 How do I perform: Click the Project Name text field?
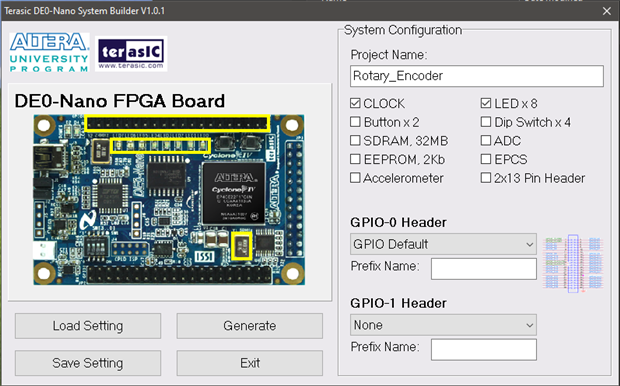477,76
